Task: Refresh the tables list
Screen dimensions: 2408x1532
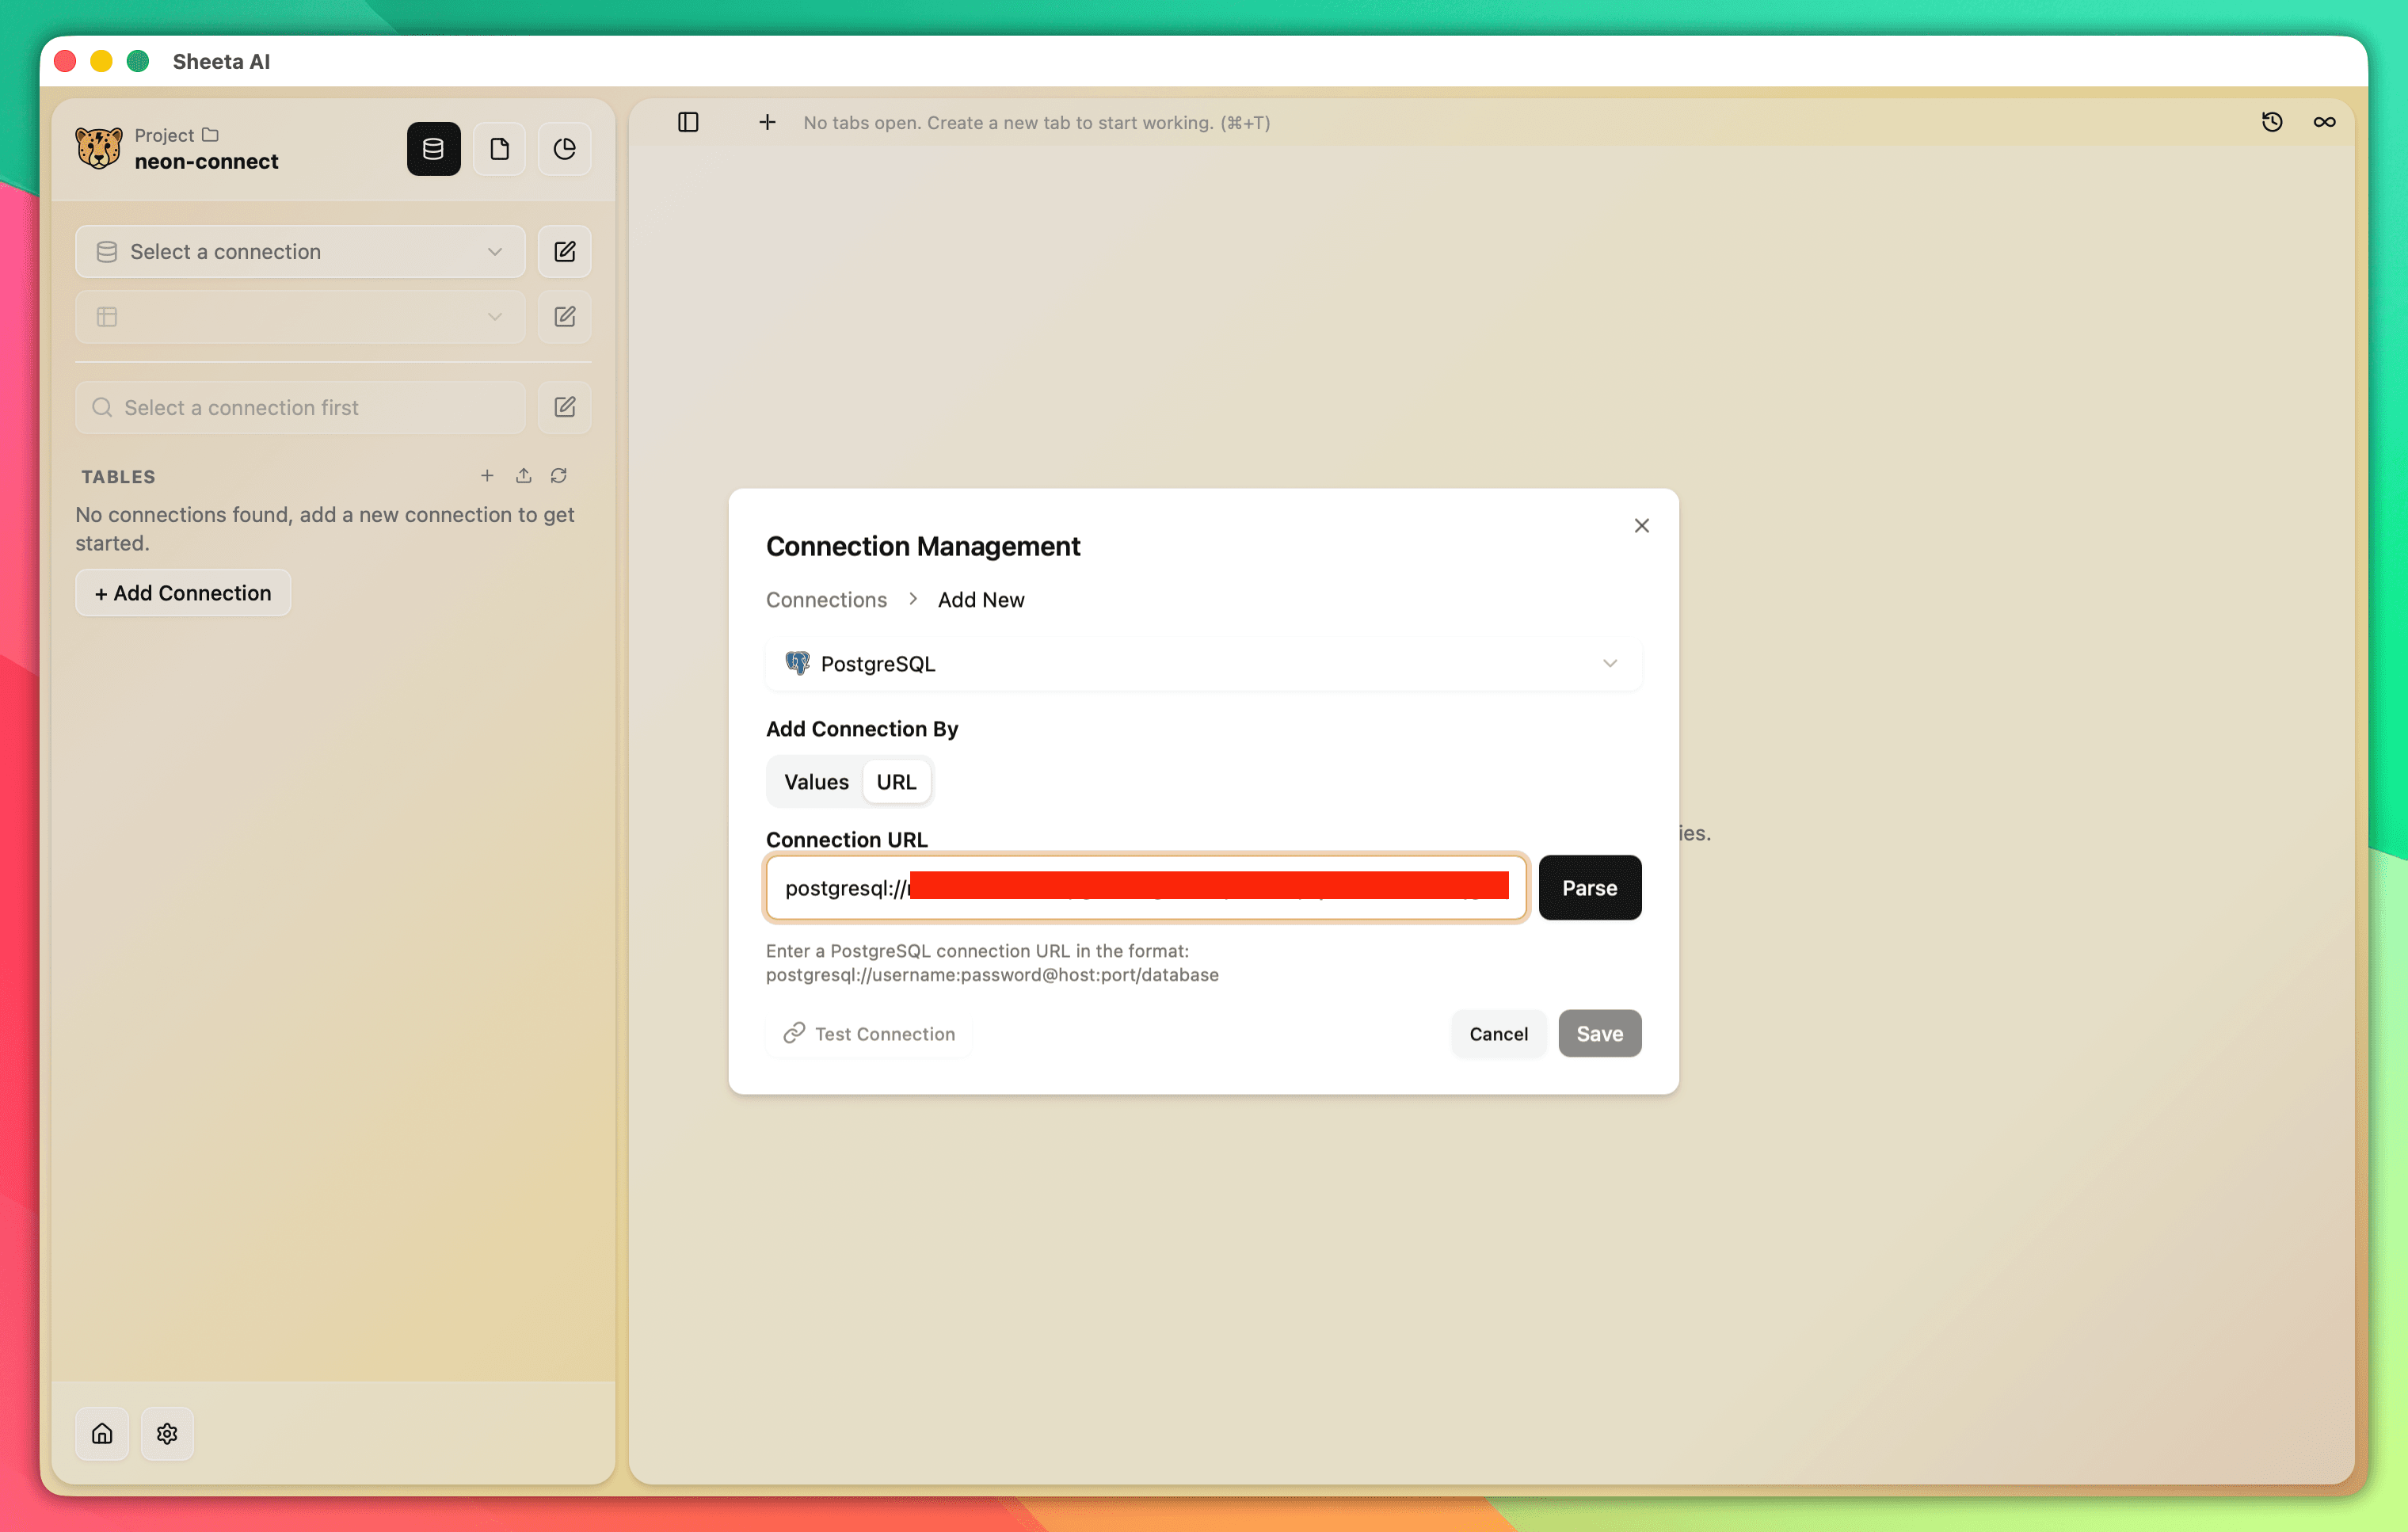Action: (559, 475)
